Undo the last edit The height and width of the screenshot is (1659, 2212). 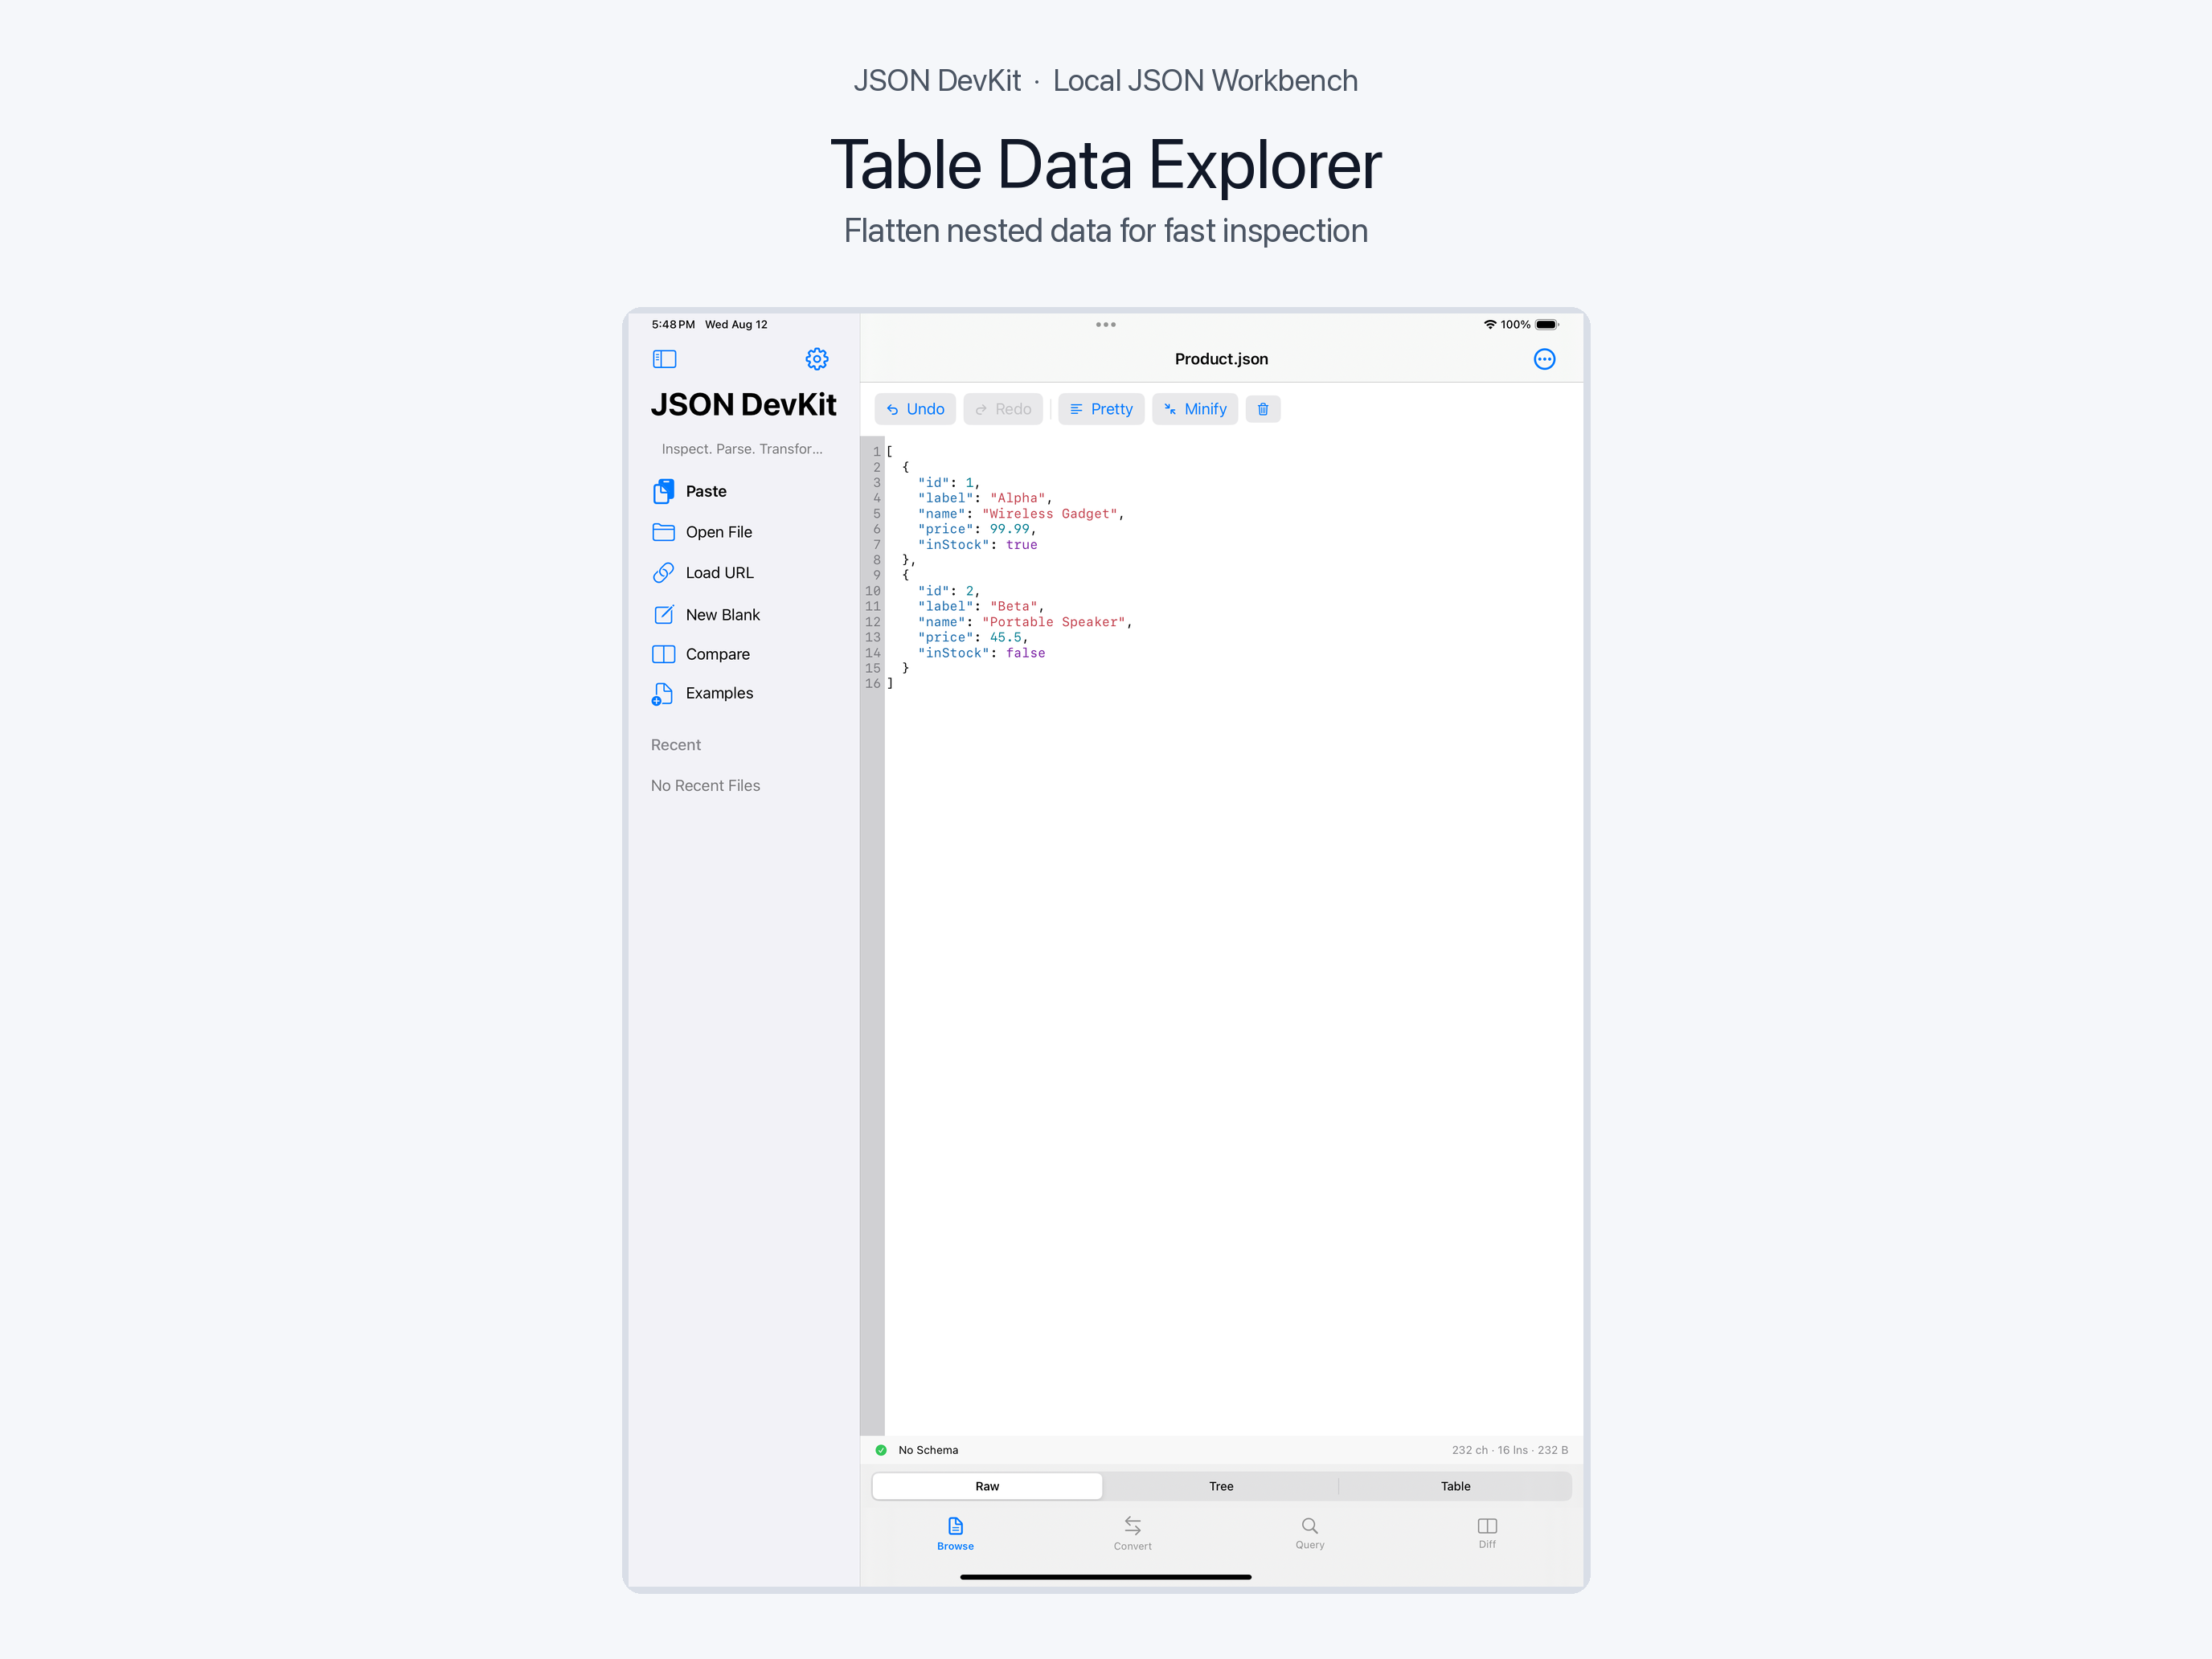coord(915,409)
